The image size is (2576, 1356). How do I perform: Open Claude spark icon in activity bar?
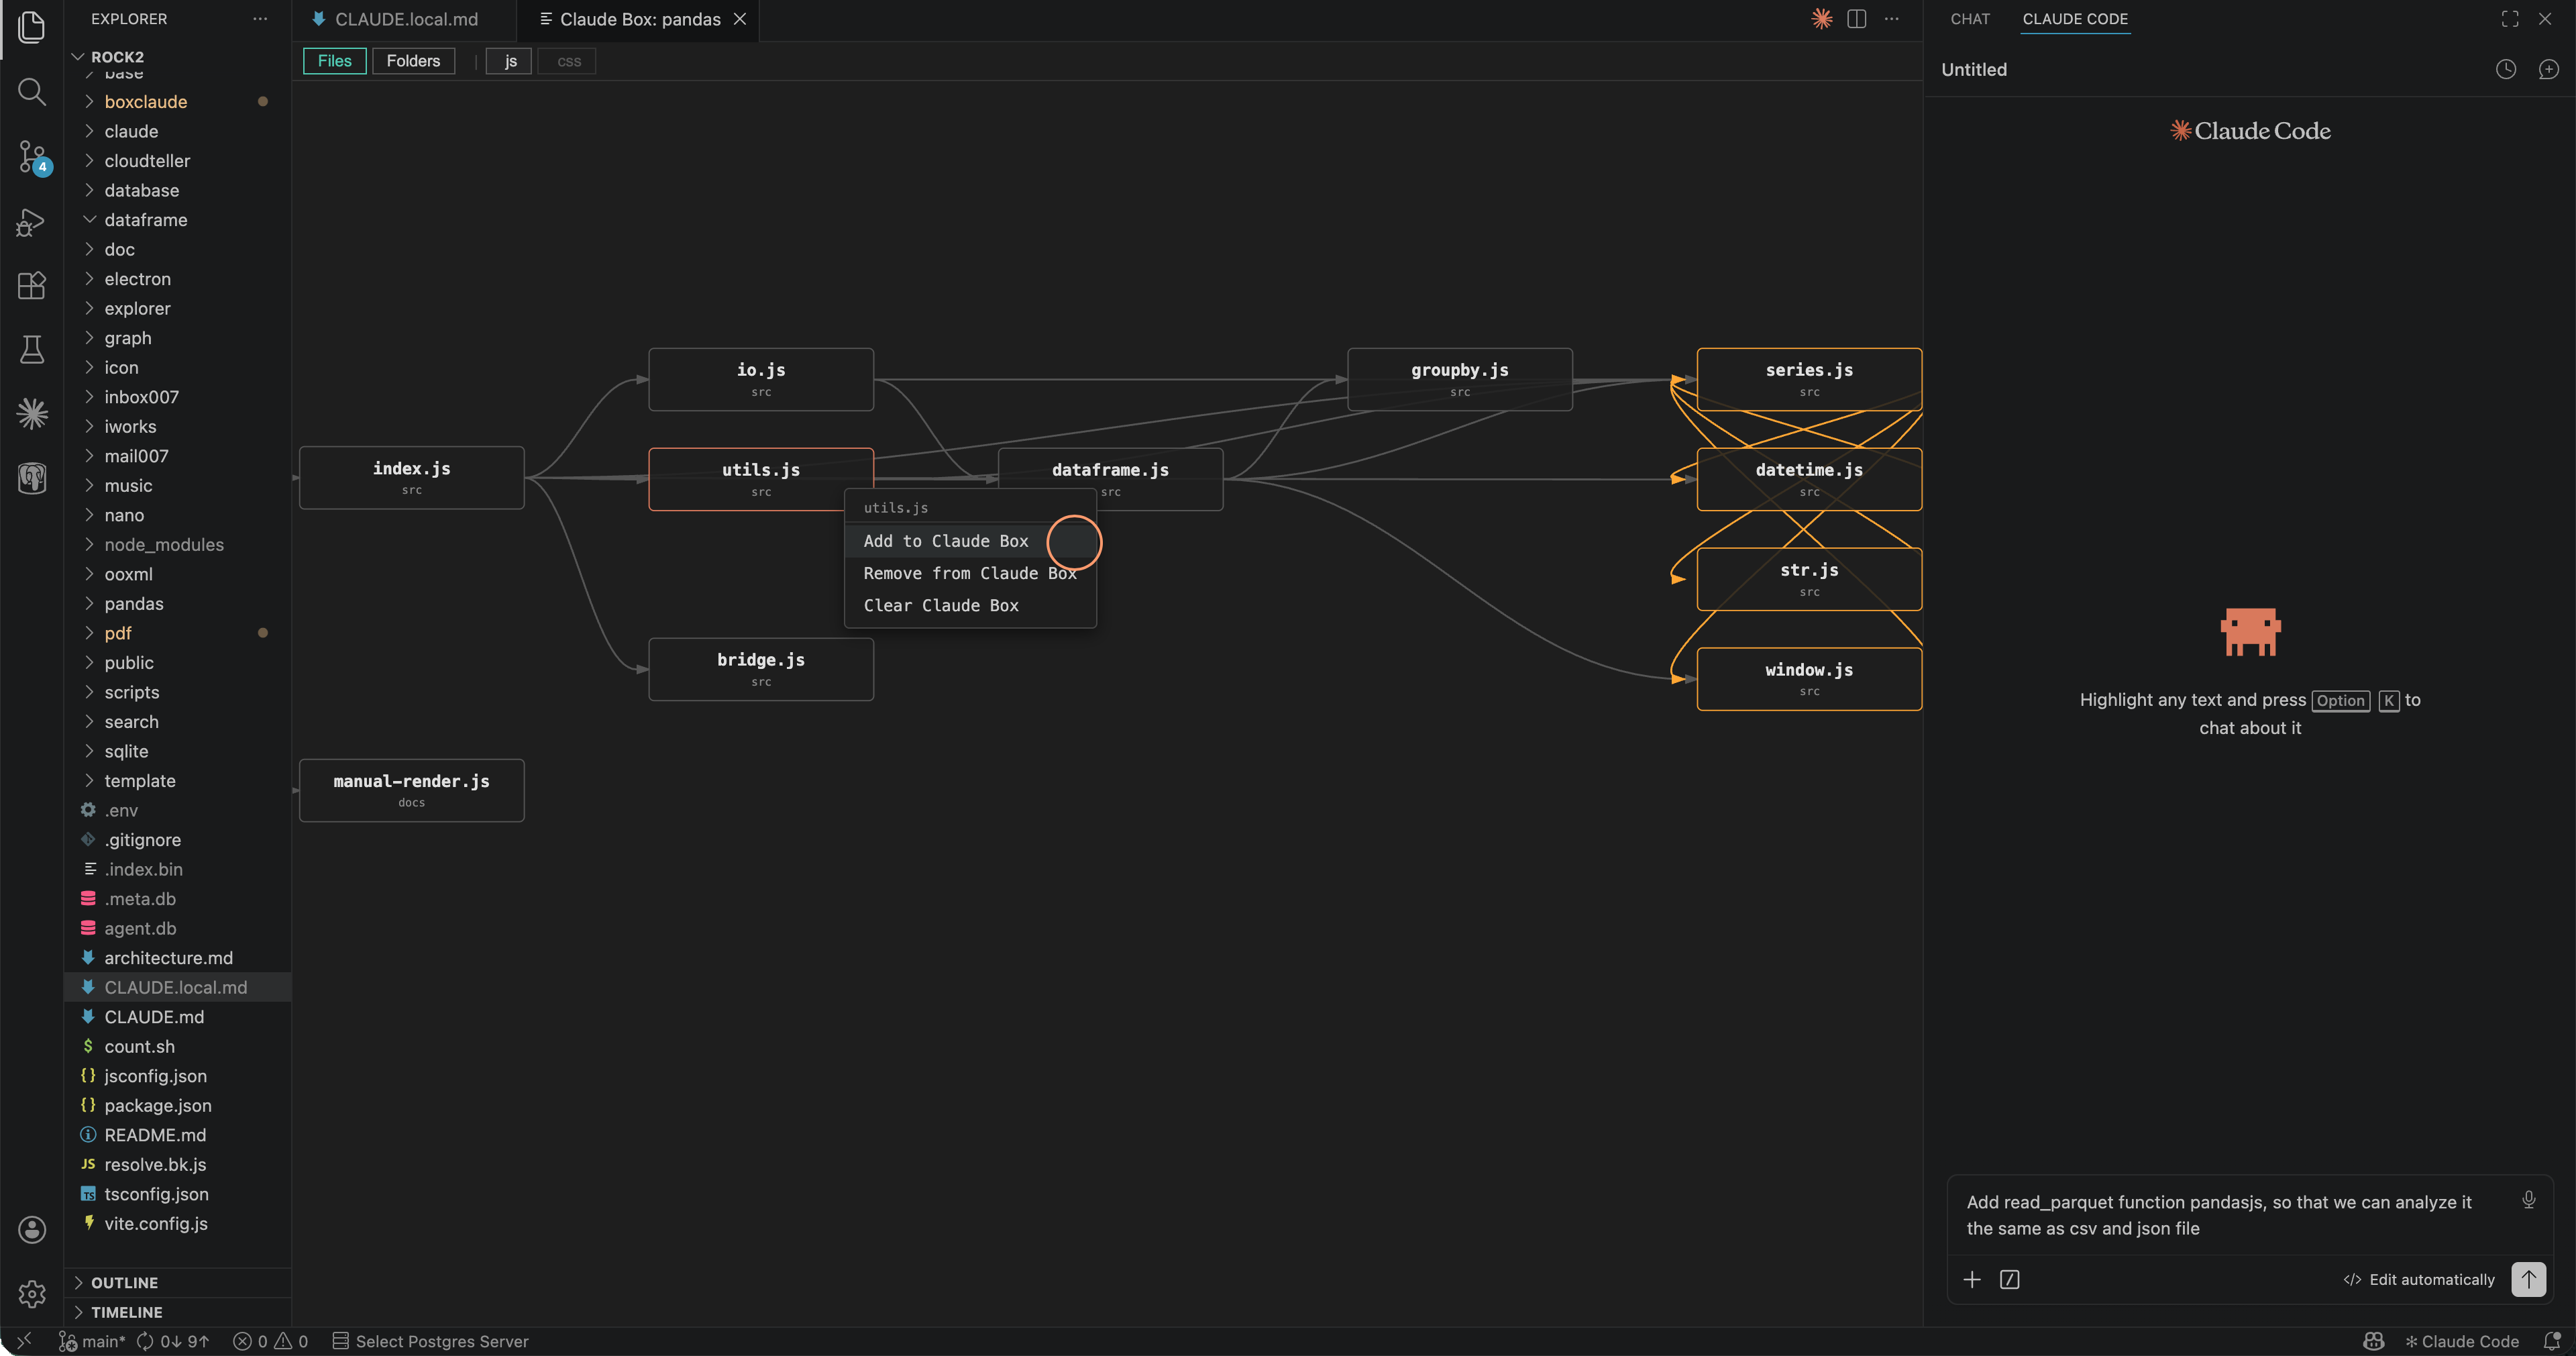tap(32, 414)
